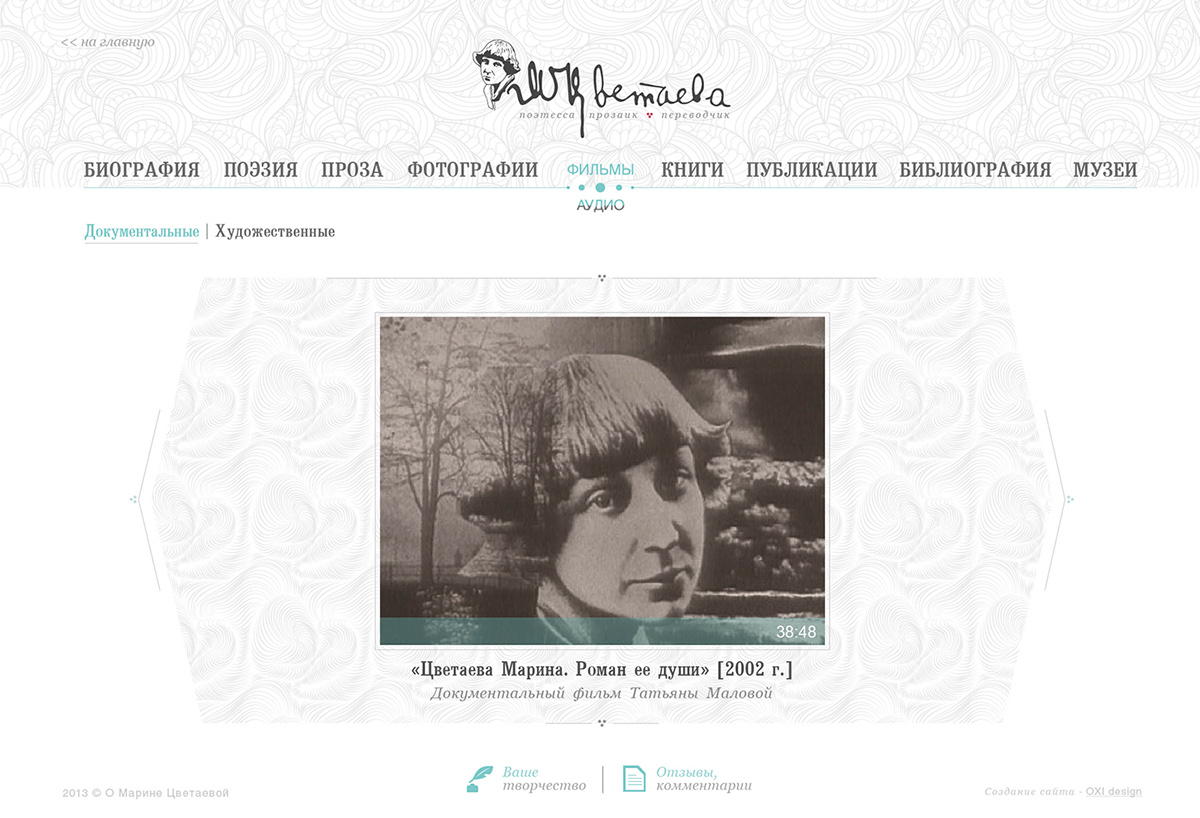Go to previous film with left arrow
The width and height of the screenshot is (1200, 818).
(147, 499)
